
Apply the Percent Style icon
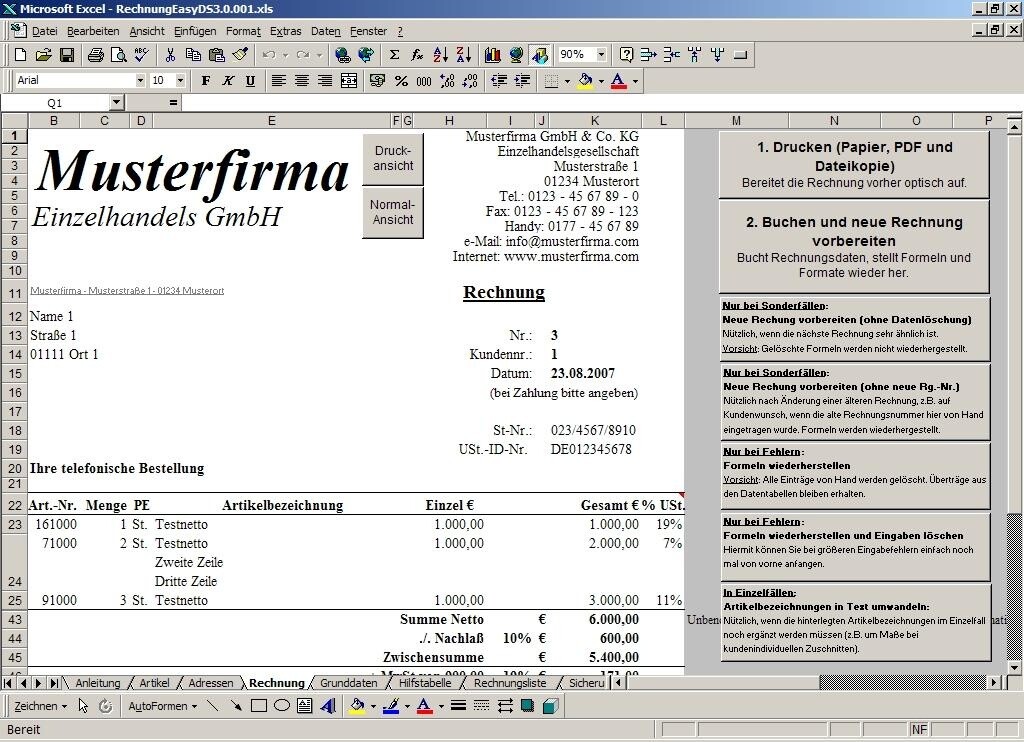[x=401, y=81]
